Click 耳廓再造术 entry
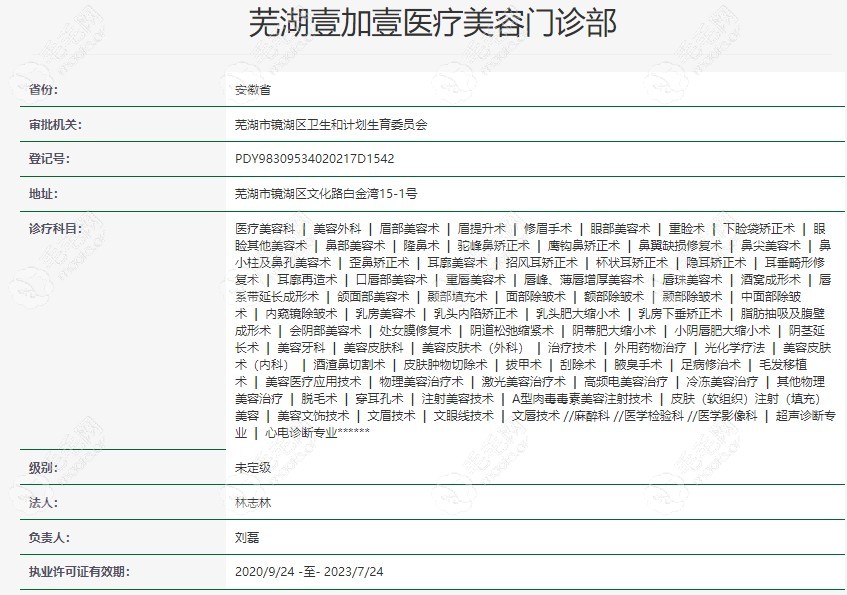 (307, 280)
